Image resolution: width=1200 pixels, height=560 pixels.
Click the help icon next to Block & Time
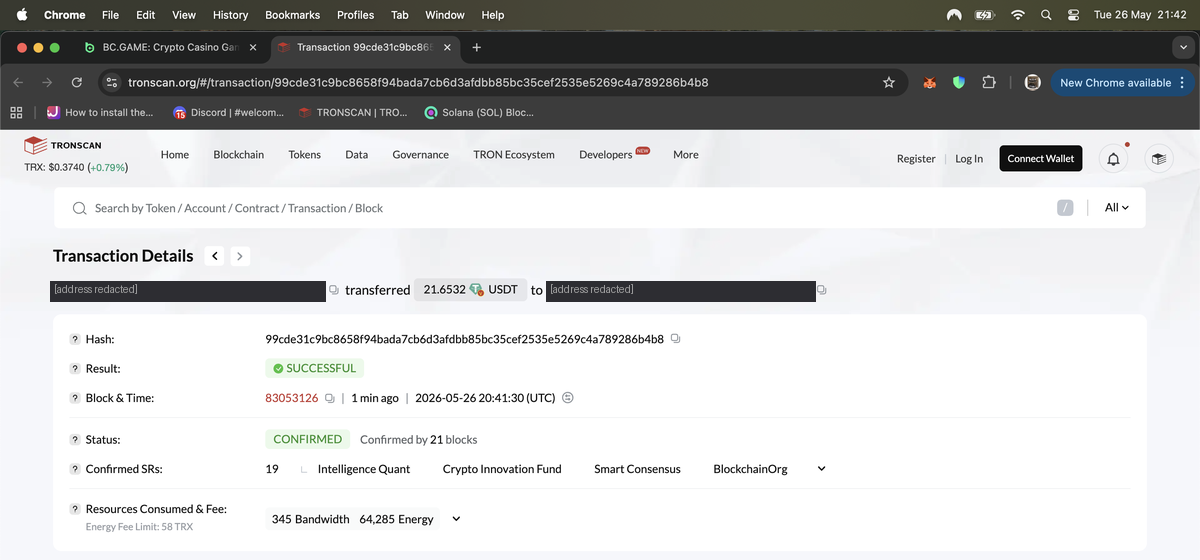click(x=75, y=398)
